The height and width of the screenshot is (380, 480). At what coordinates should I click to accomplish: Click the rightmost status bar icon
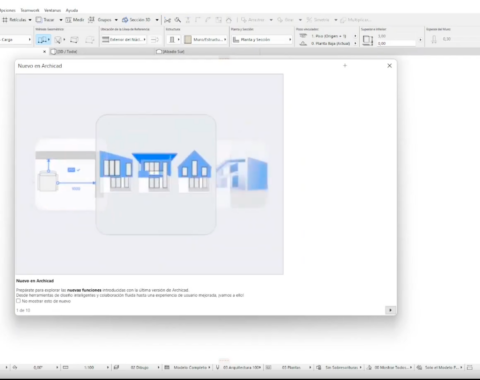click(470, 367)
